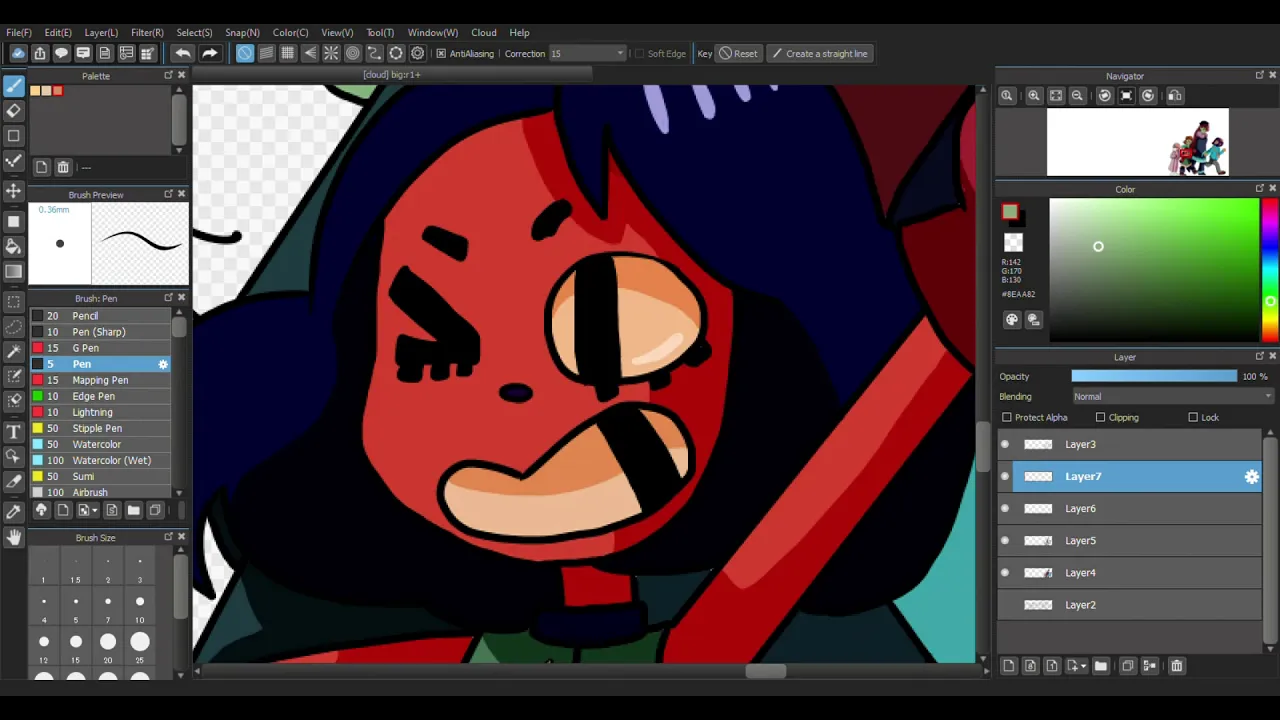
Task: Select the Move tool
Action: pyautogui.click(x=14, y=190)
